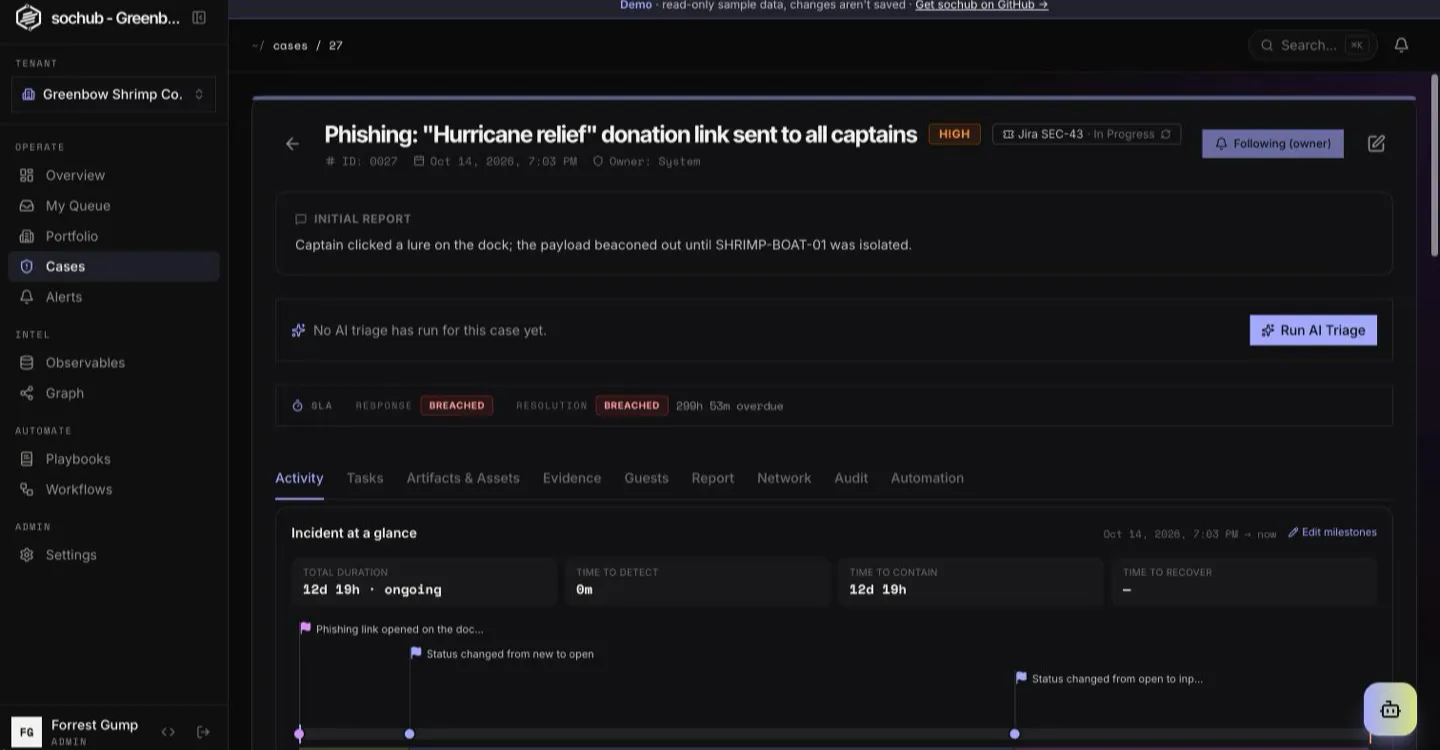Expand the Greenbow Shrimp Co. tenant selector
The image size is (1440, 750).
114,94
